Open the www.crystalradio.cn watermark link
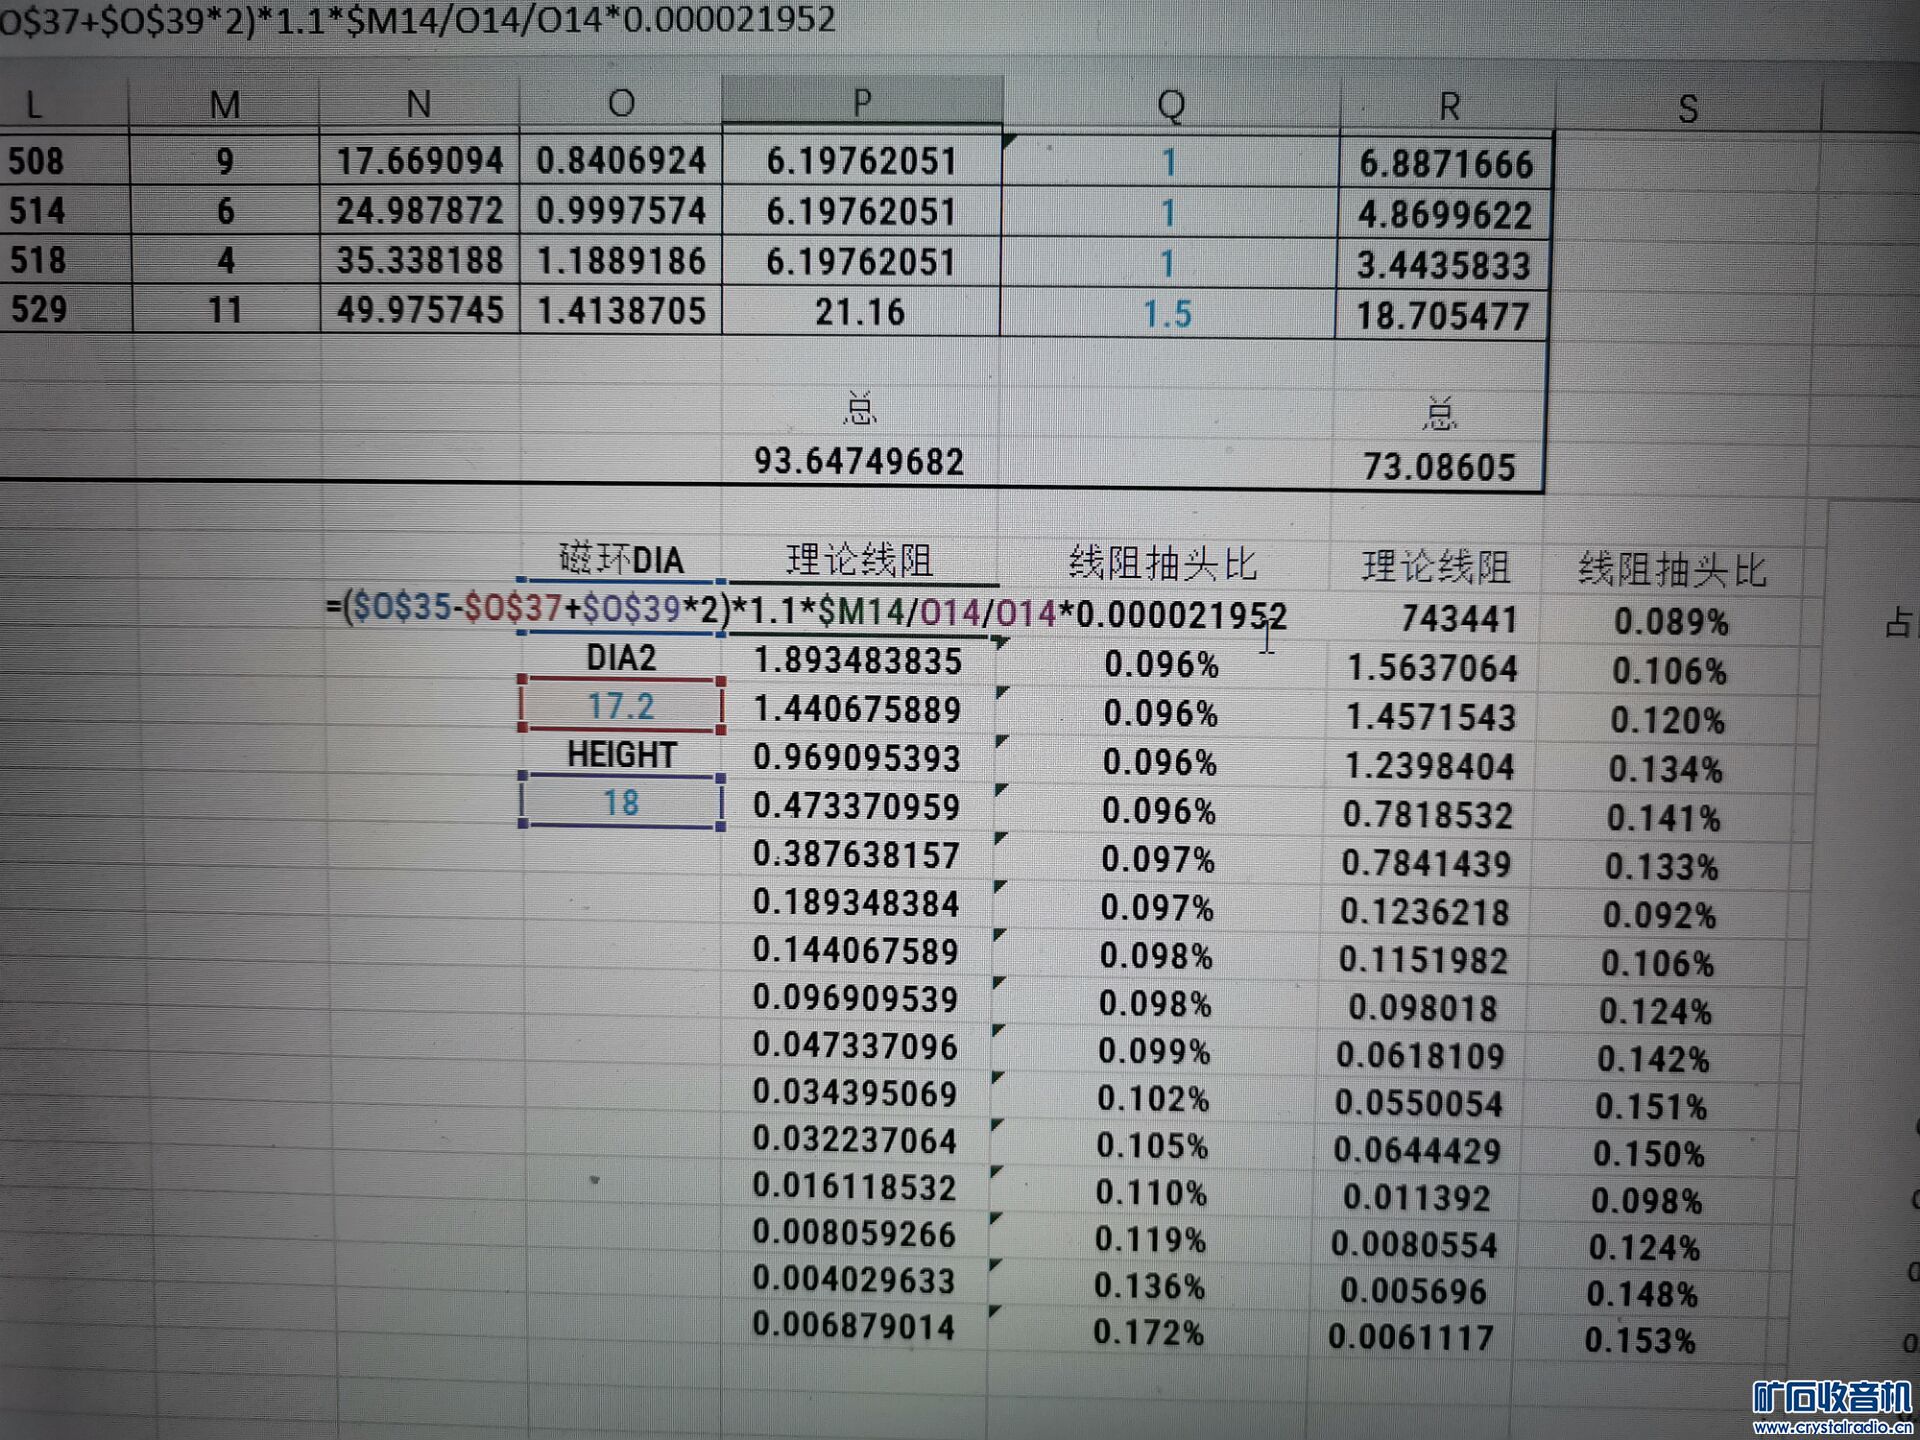This screenshot has width=1920, height=1440. (x=1832, y=1428)
